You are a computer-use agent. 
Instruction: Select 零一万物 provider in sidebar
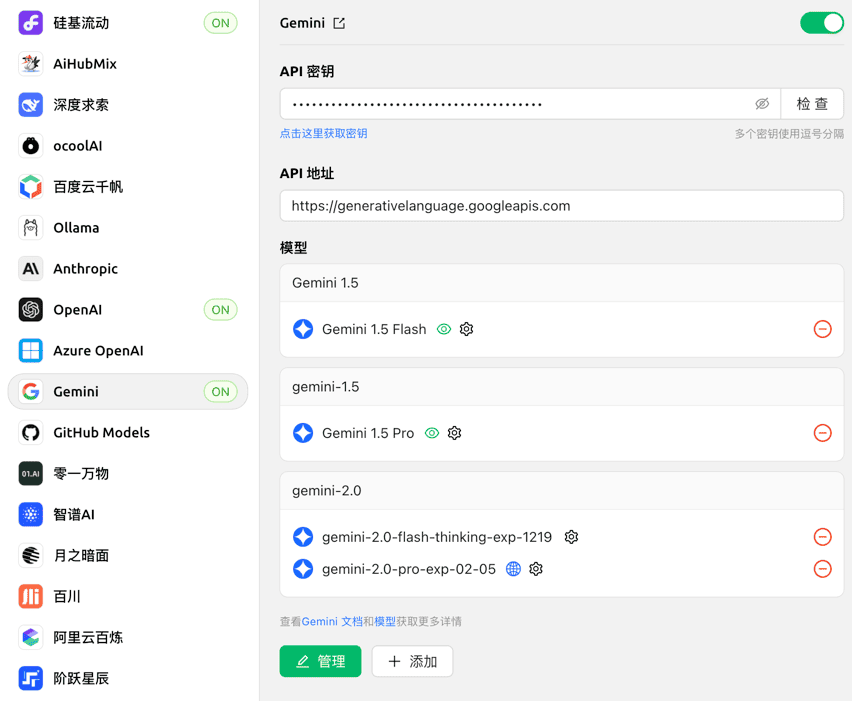[x=128, y=474]
